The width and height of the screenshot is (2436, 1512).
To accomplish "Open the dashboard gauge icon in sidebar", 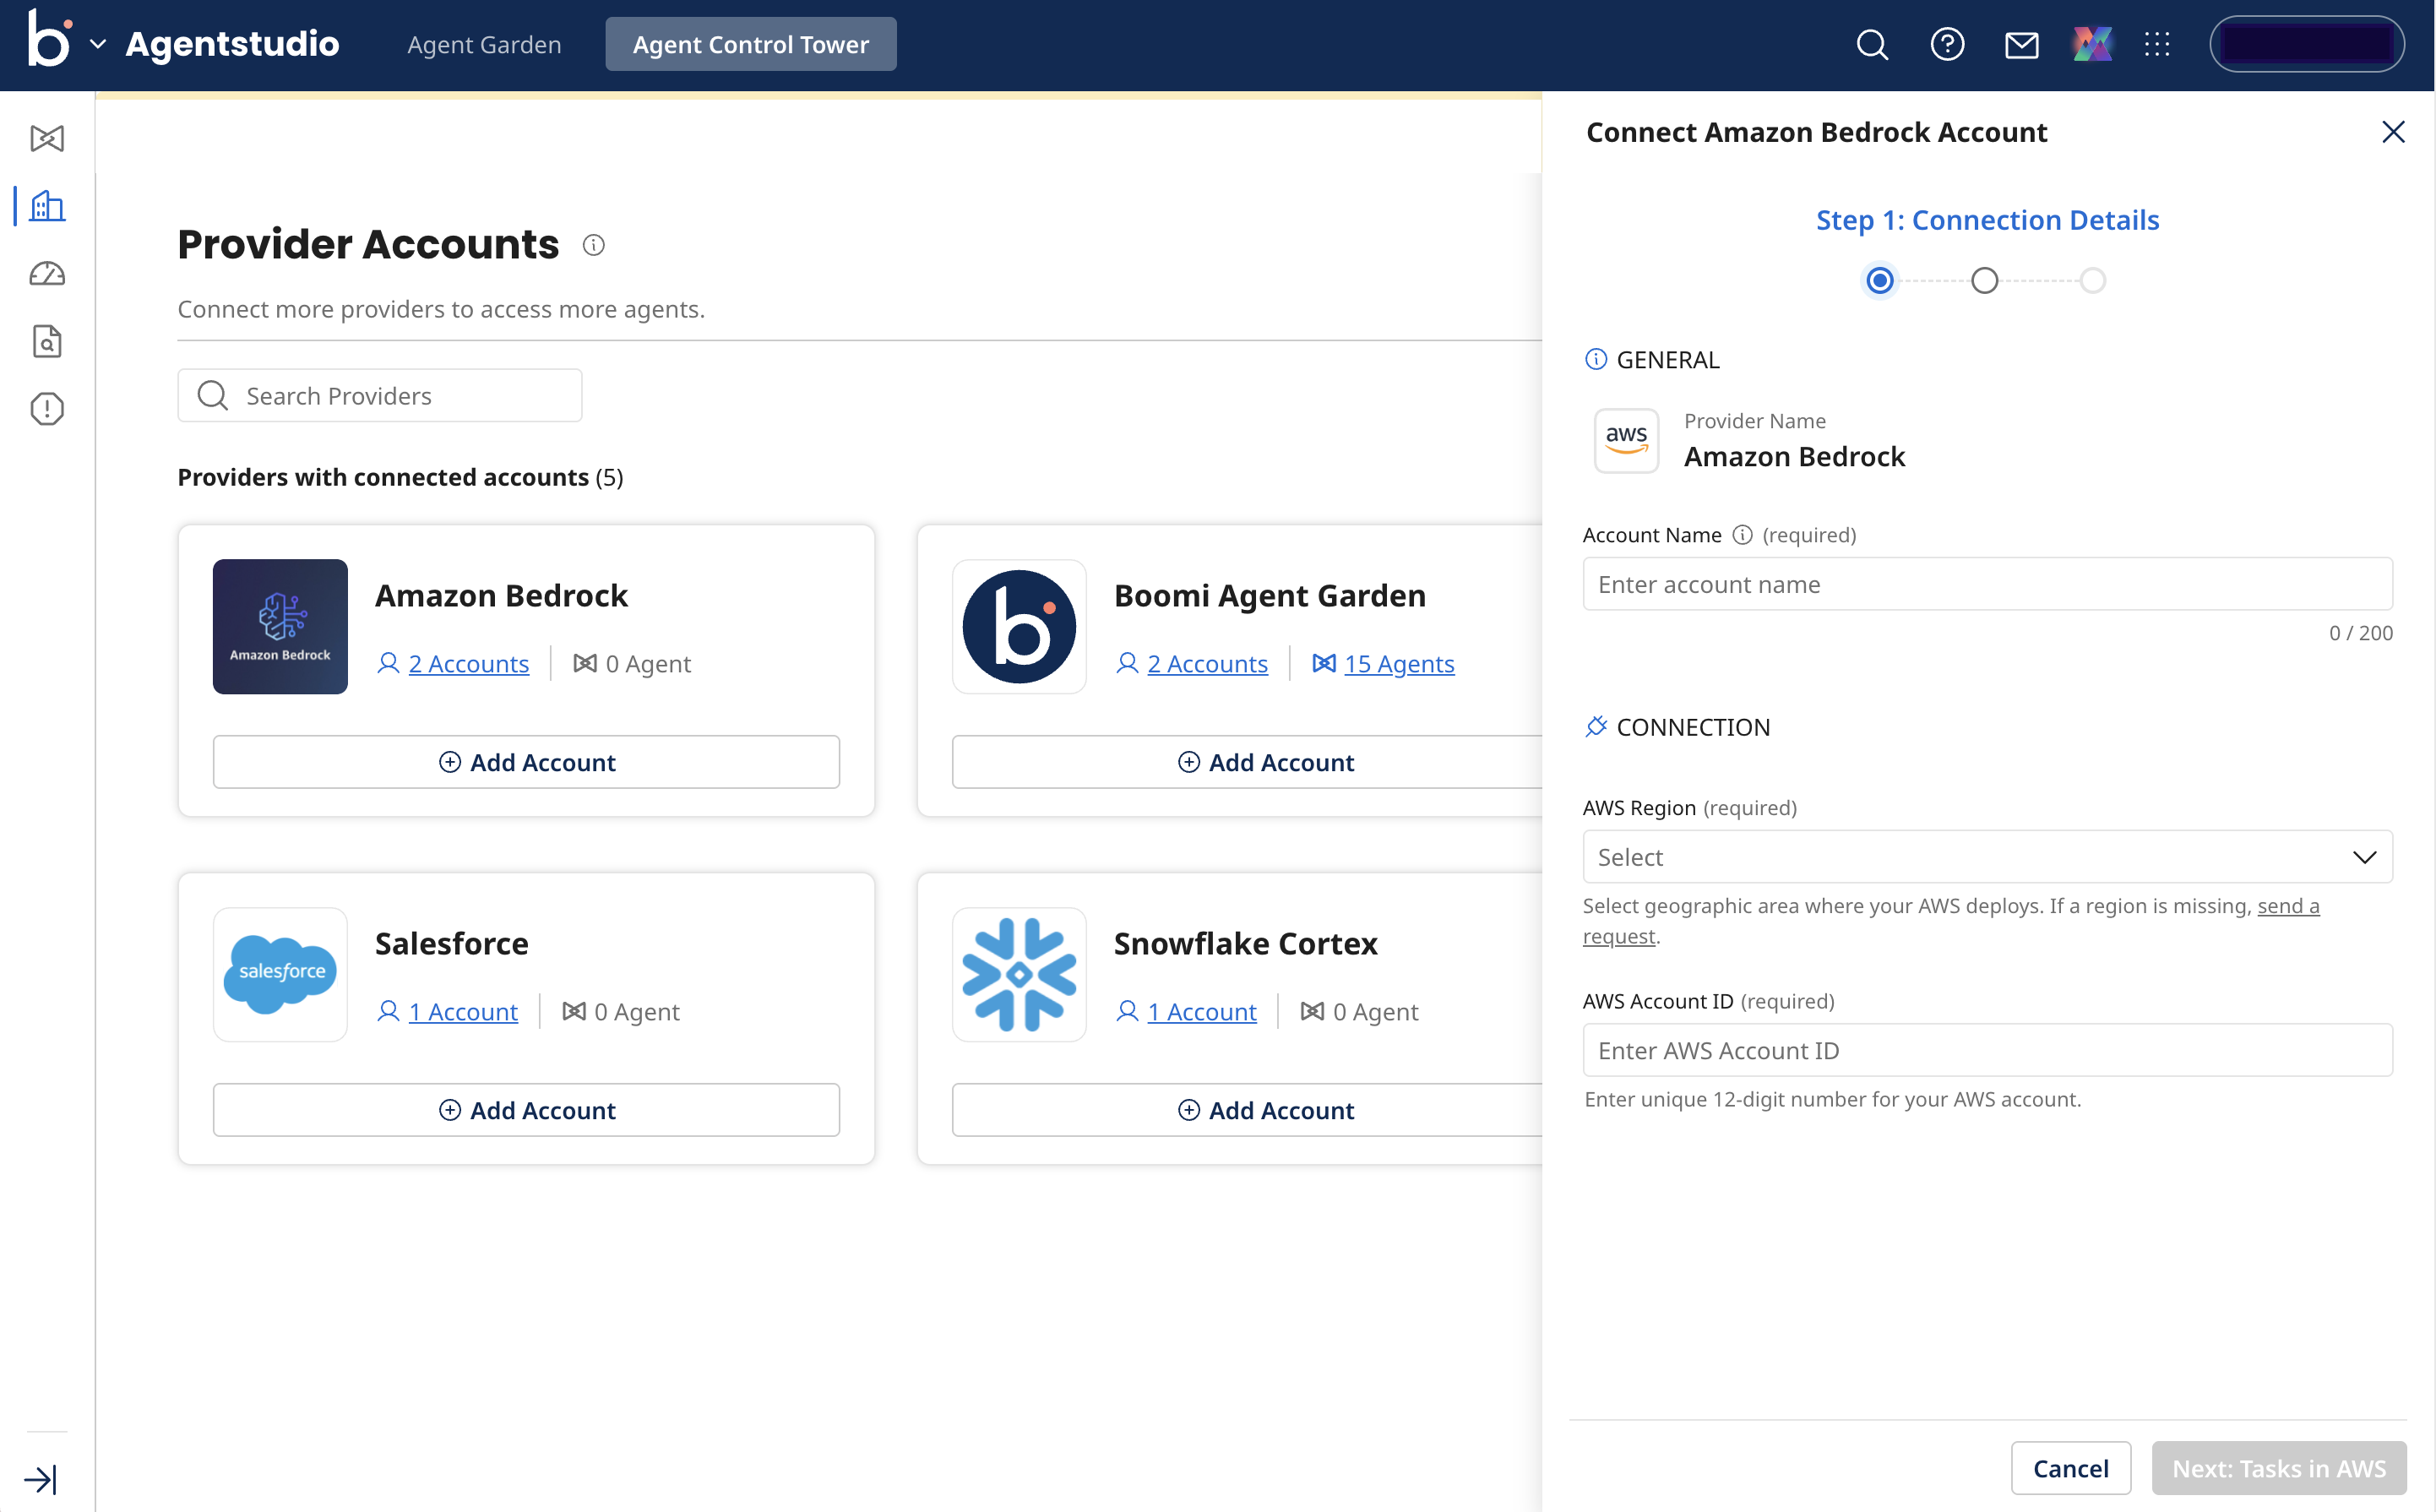I will (47, 274).
